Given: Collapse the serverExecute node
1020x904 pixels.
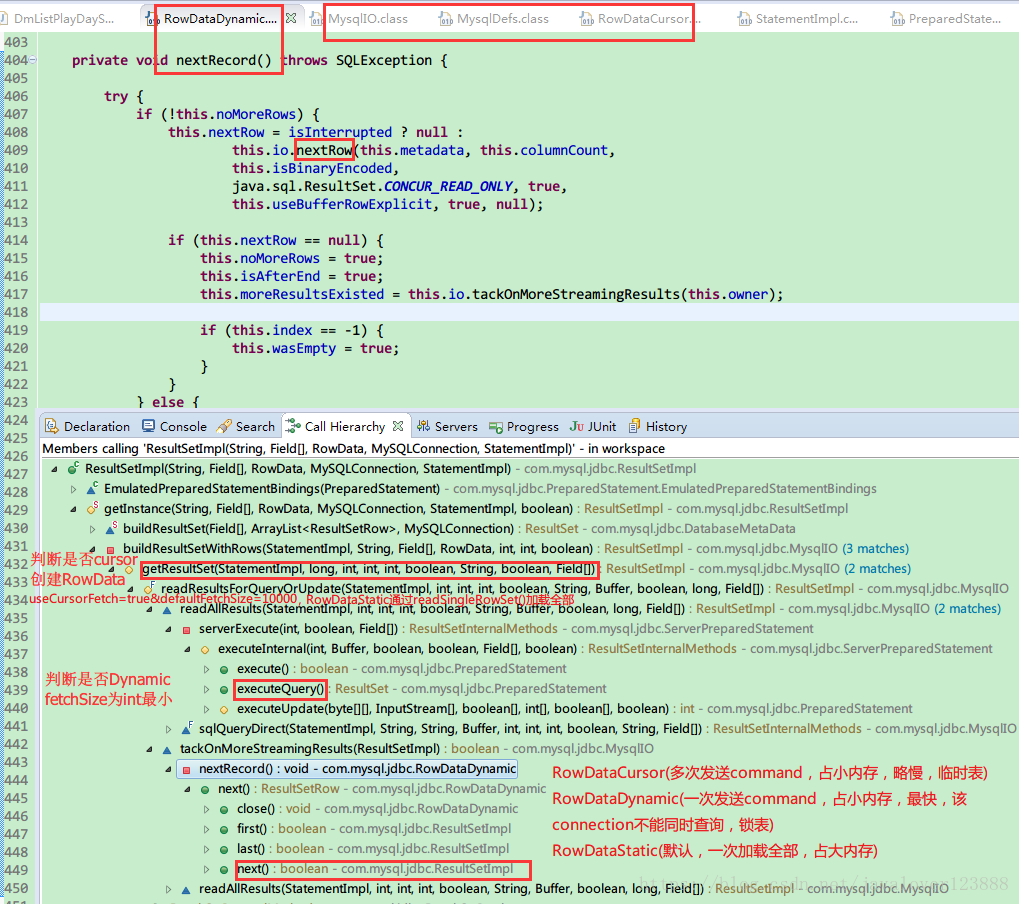Looking at the screenshot, I should point(168,630).
